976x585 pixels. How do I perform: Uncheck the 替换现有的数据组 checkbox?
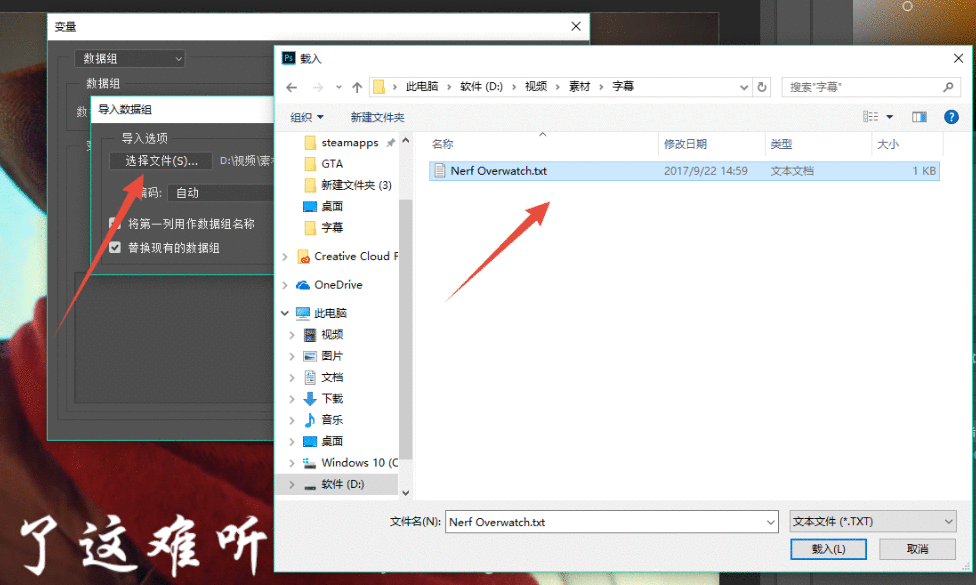[115, 247]
